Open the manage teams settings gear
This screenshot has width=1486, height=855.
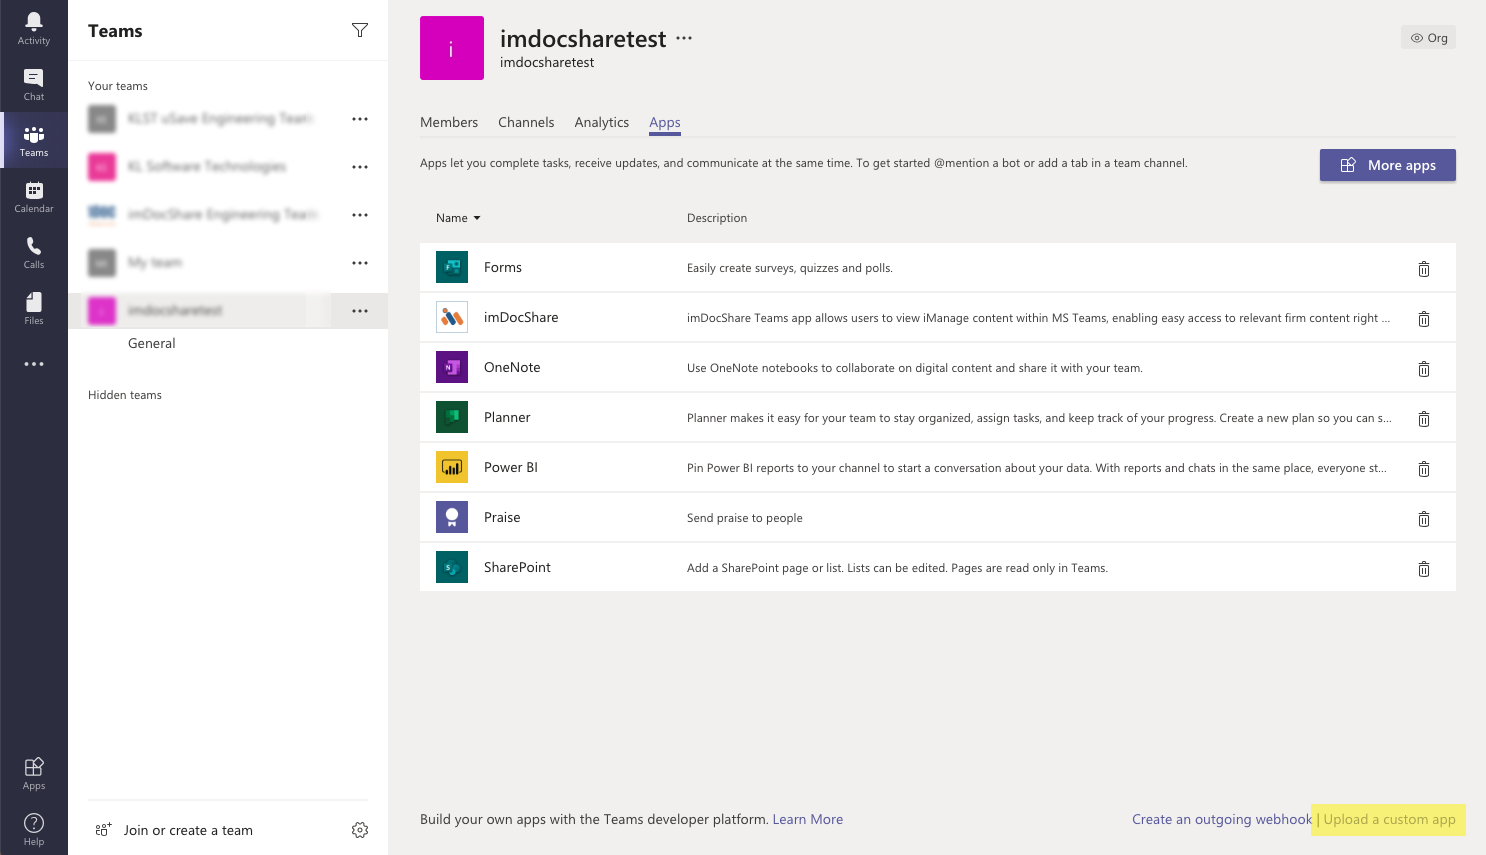(360, 830)
